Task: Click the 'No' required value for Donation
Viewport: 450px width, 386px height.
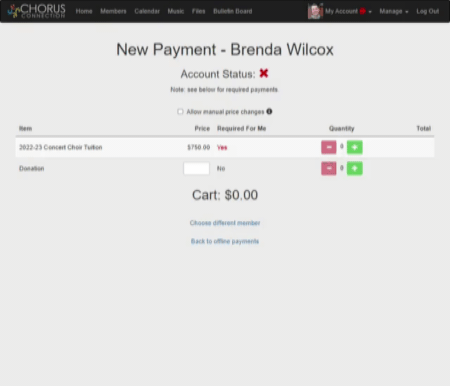Action: (221, 168)
